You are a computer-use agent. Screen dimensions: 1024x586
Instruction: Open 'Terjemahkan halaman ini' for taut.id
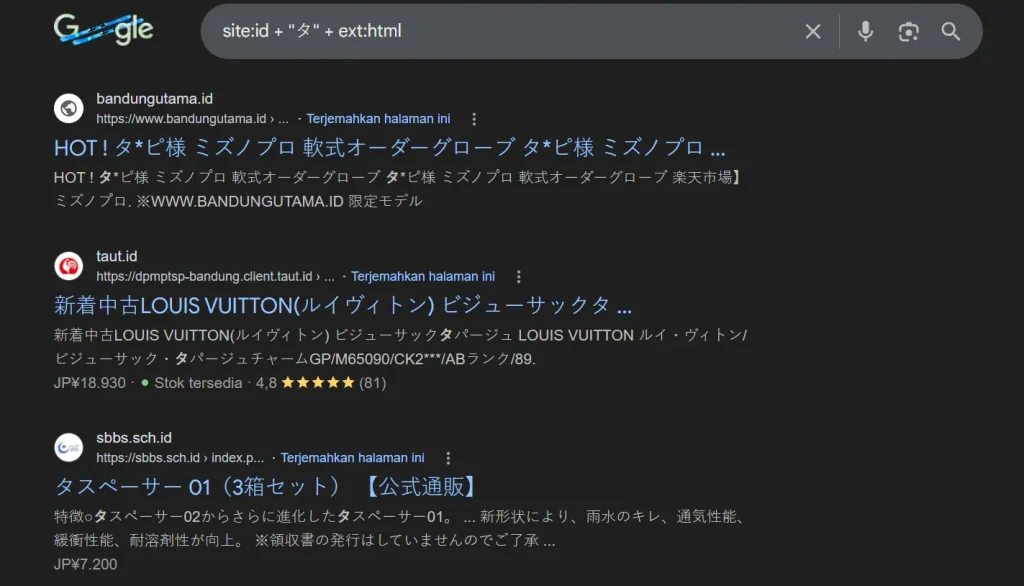[424, 276]
